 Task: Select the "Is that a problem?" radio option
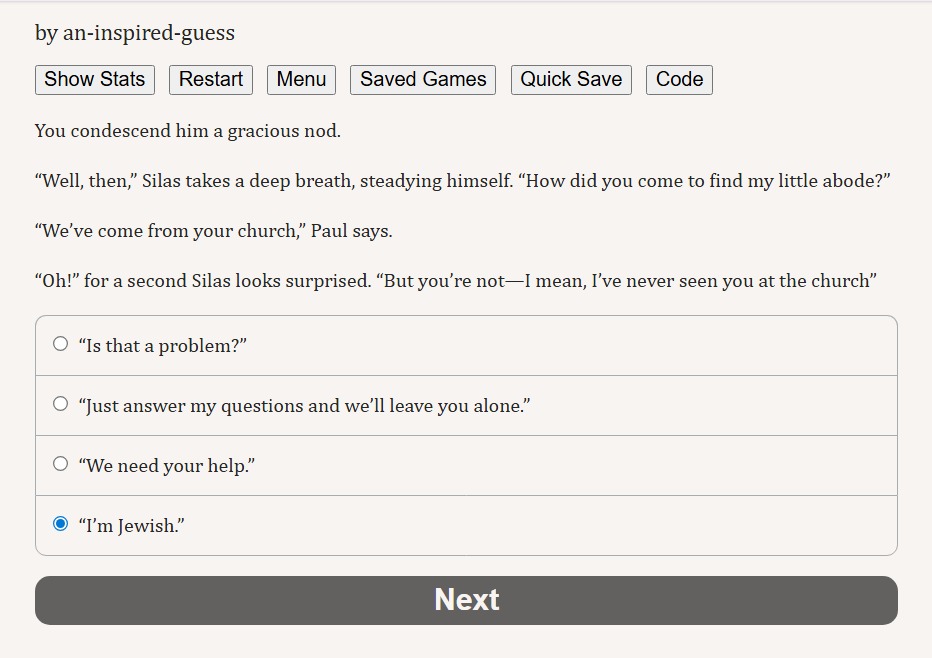(x=61, y=344)
